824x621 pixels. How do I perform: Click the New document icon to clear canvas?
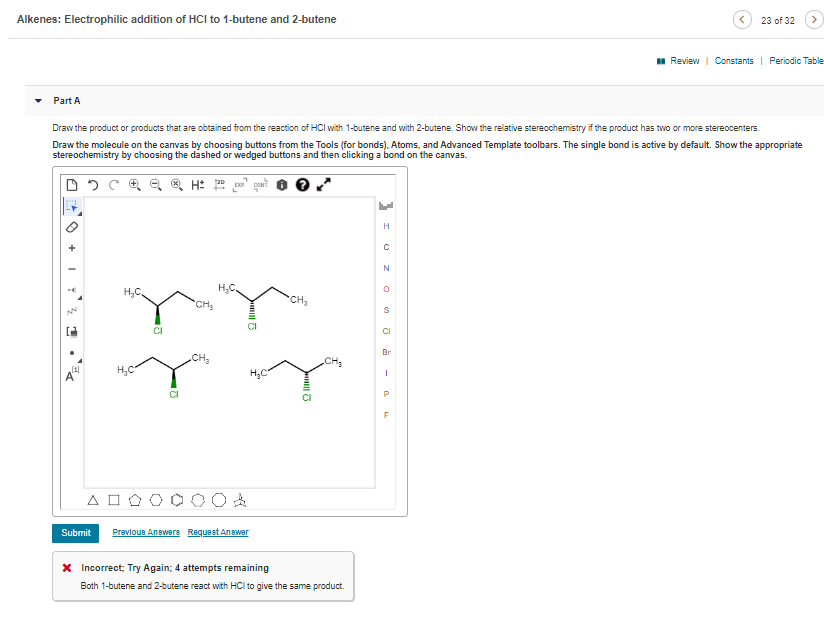73,184
